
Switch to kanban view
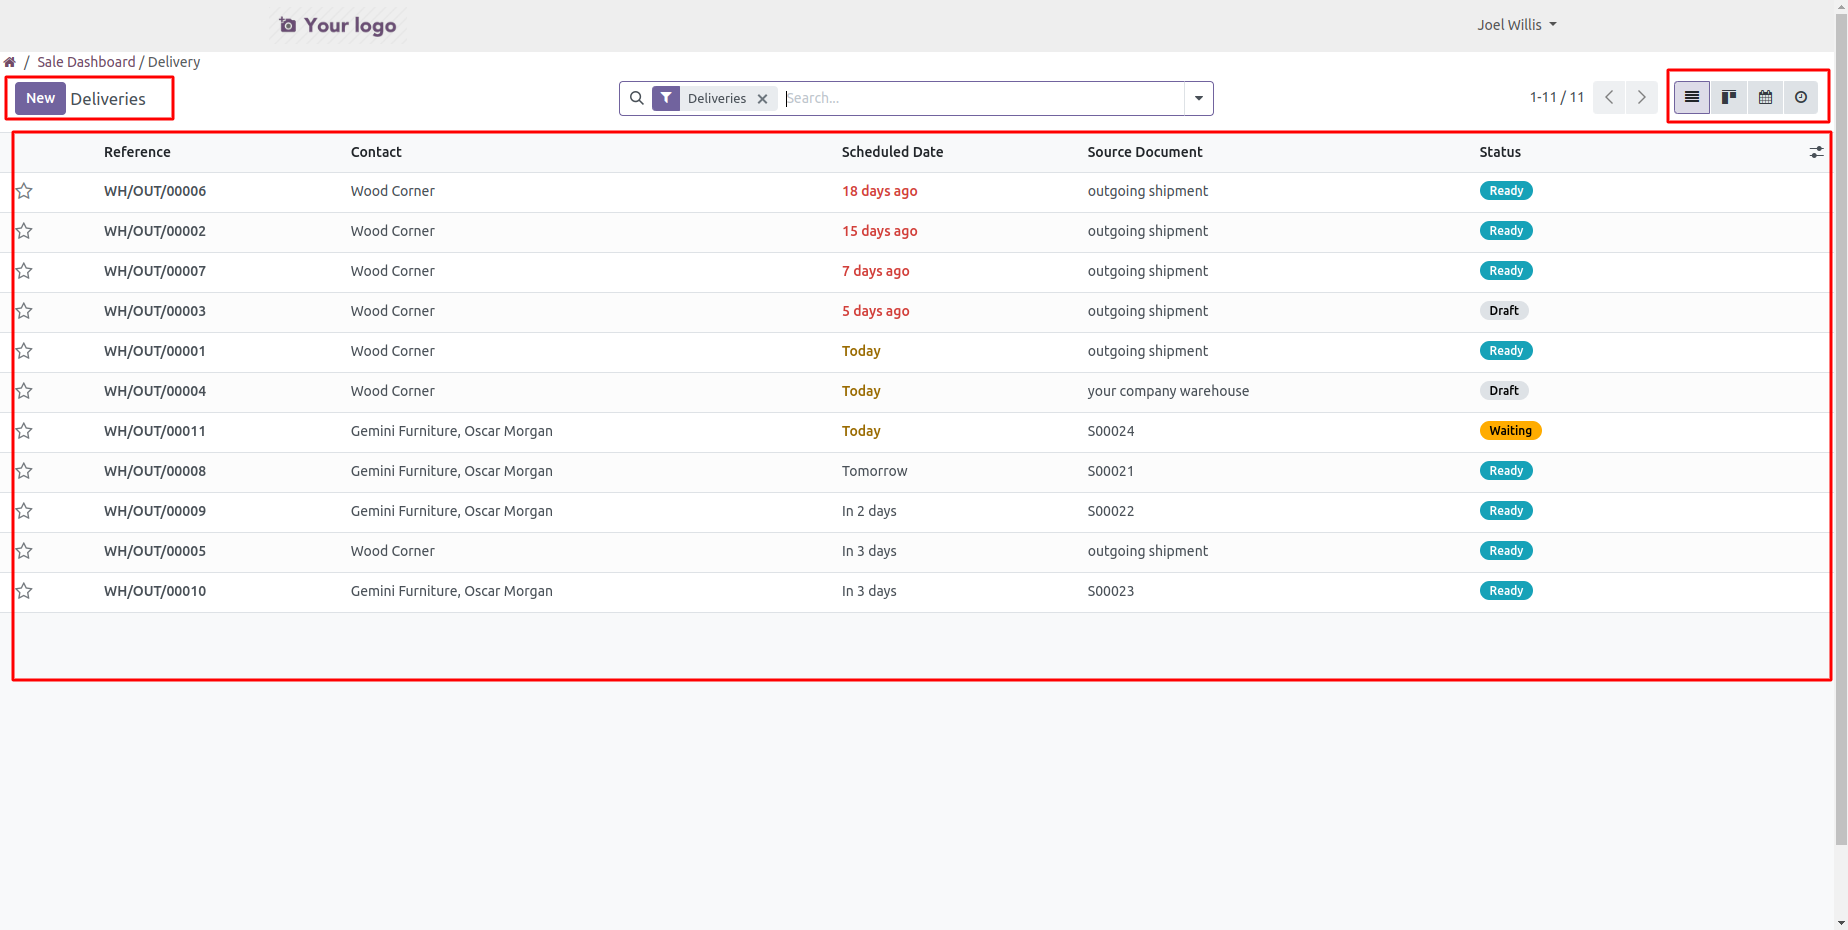1728,97
